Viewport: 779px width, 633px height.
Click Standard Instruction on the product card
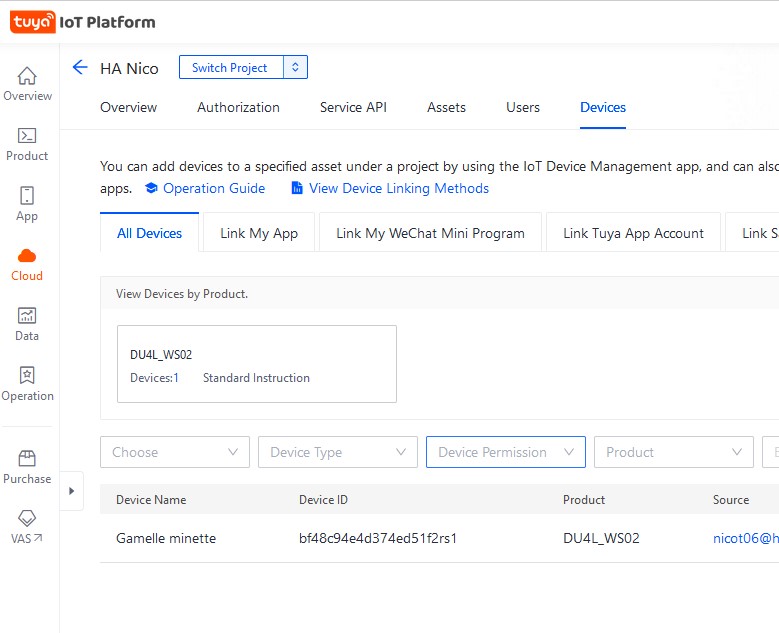[256, 378]
